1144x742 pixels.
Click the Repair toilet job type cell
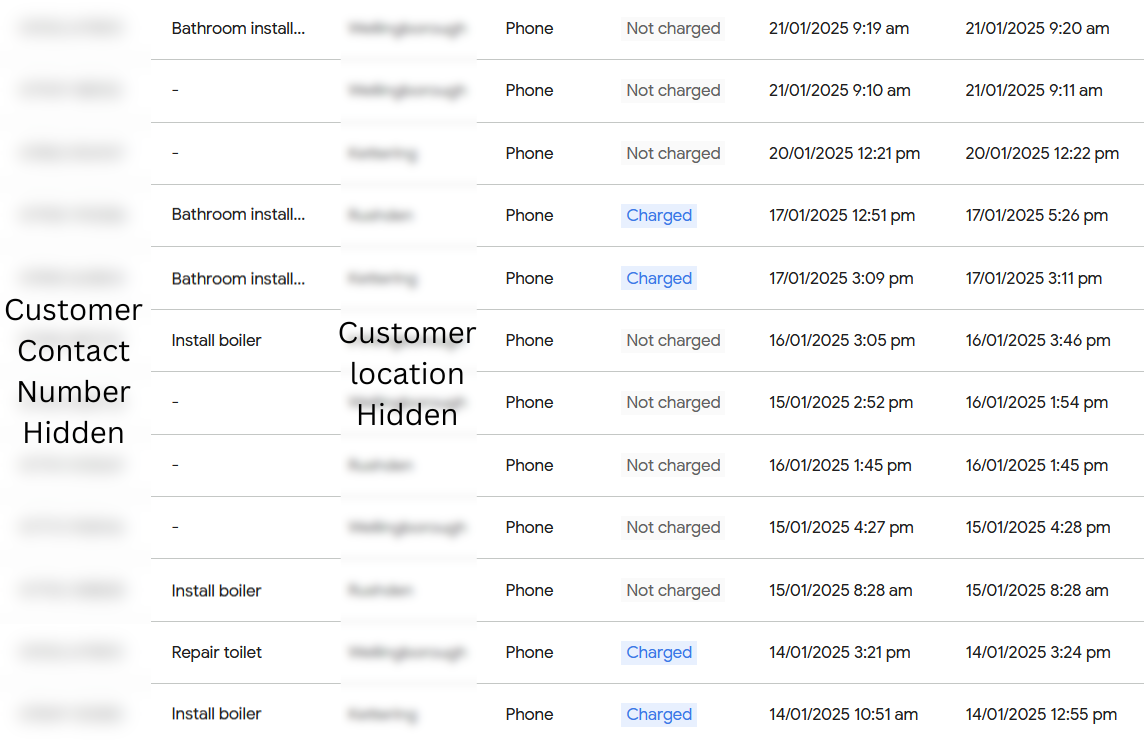click(x=216, y=652)
